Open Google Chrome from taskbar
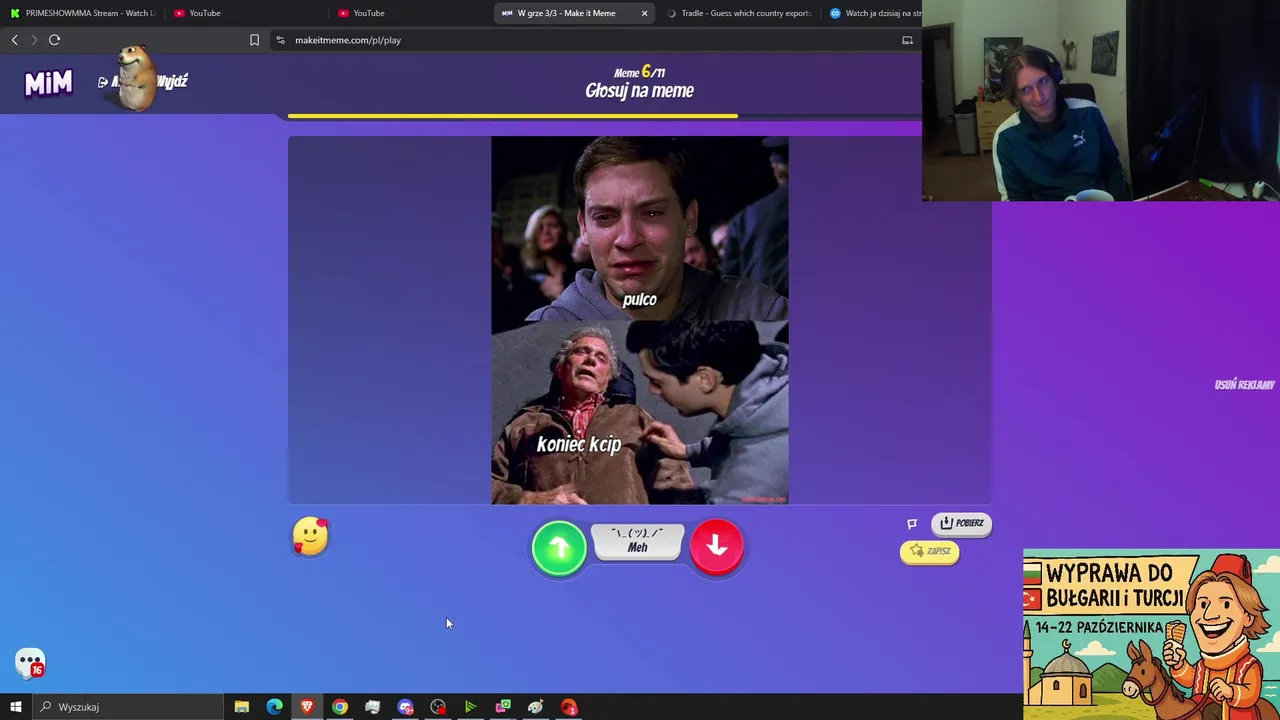1280x720 pixels. click(x=340, y=707)
